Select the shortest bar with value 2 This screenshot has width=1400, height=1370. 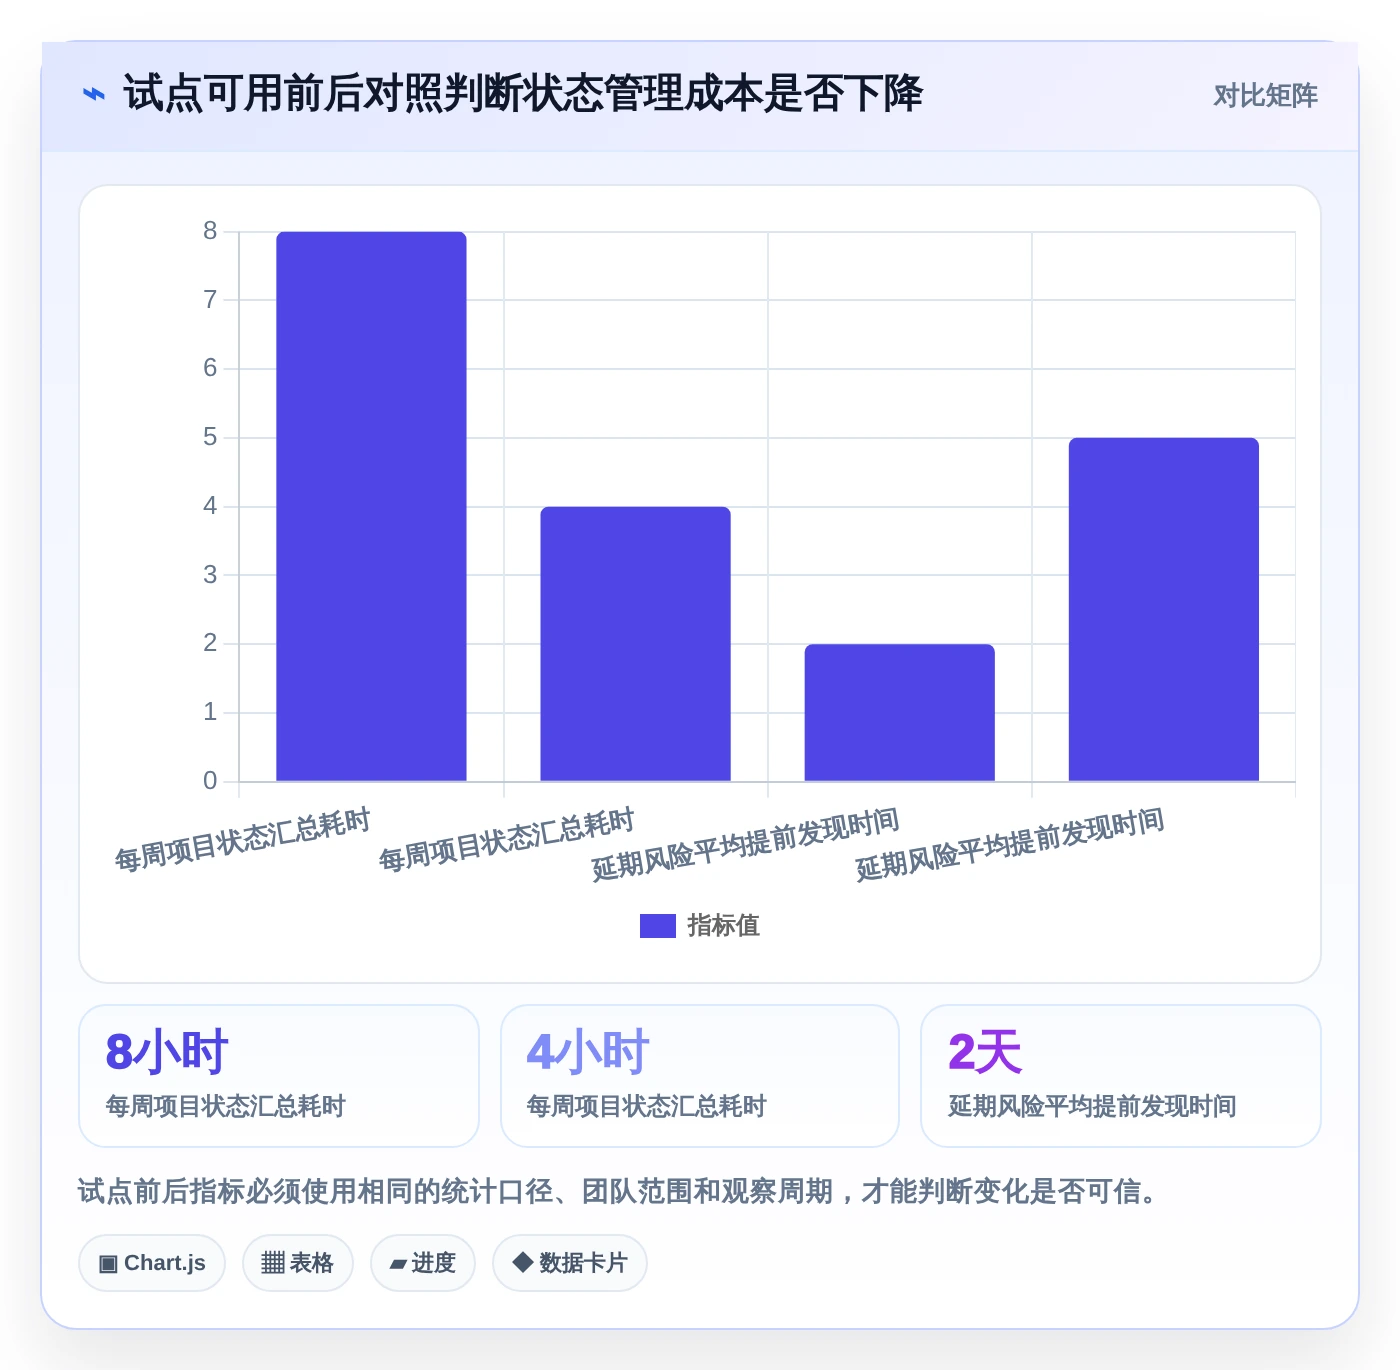pos(899,712)
